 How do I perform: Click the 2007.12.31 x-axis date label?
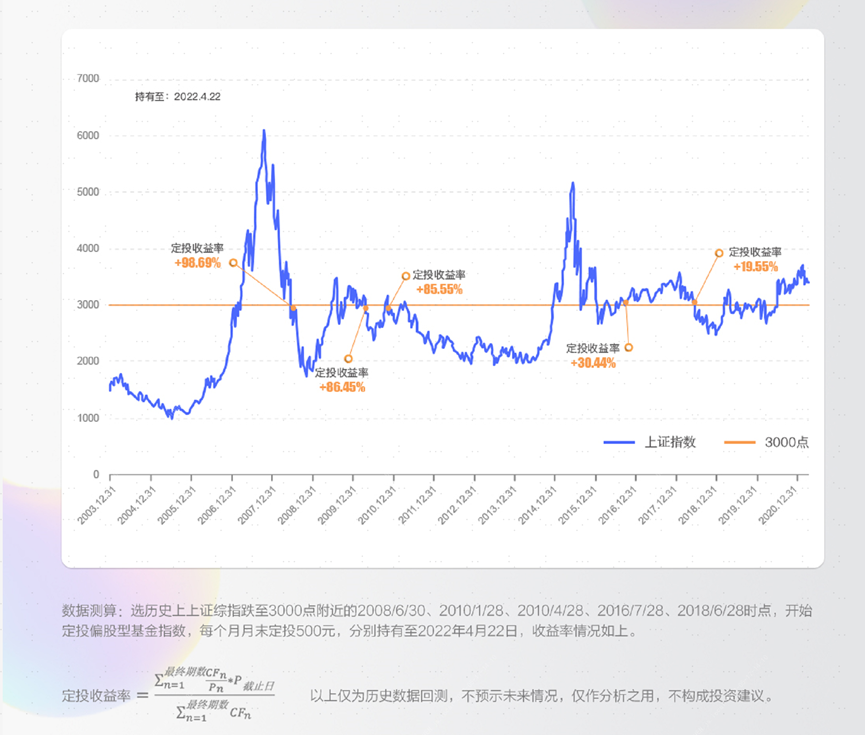pos(257,505)
